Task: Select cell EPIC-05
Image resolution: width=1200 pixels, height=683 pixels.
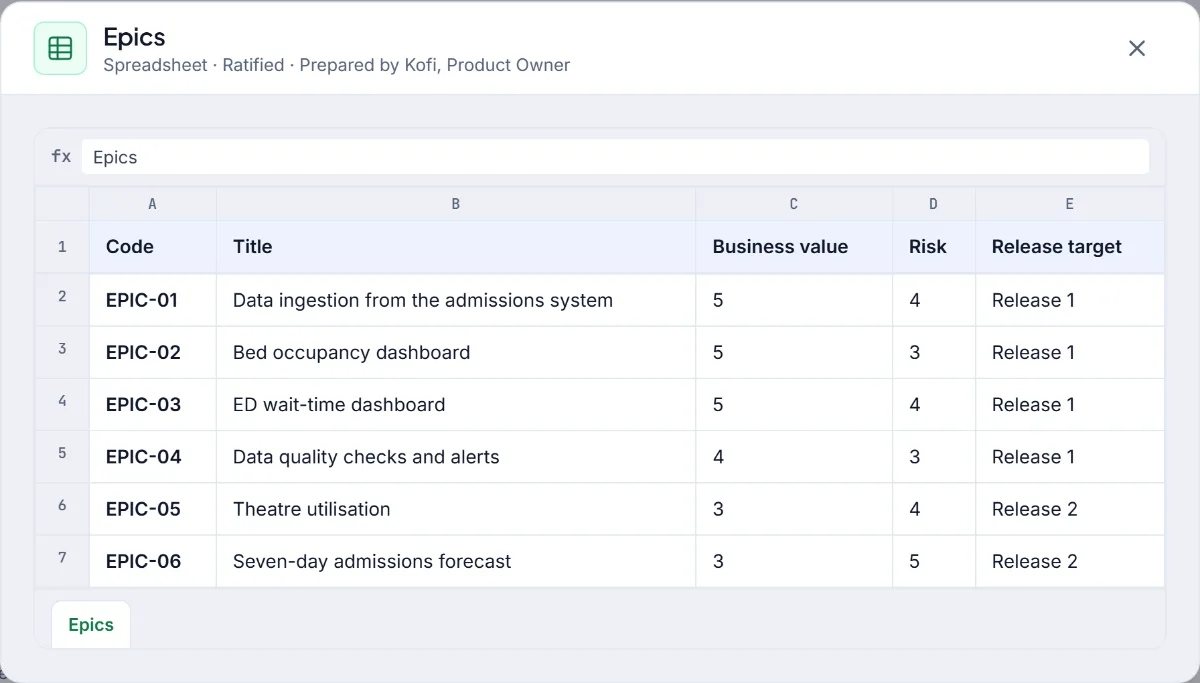Action: pyautogui.click(x=153, y=508)
